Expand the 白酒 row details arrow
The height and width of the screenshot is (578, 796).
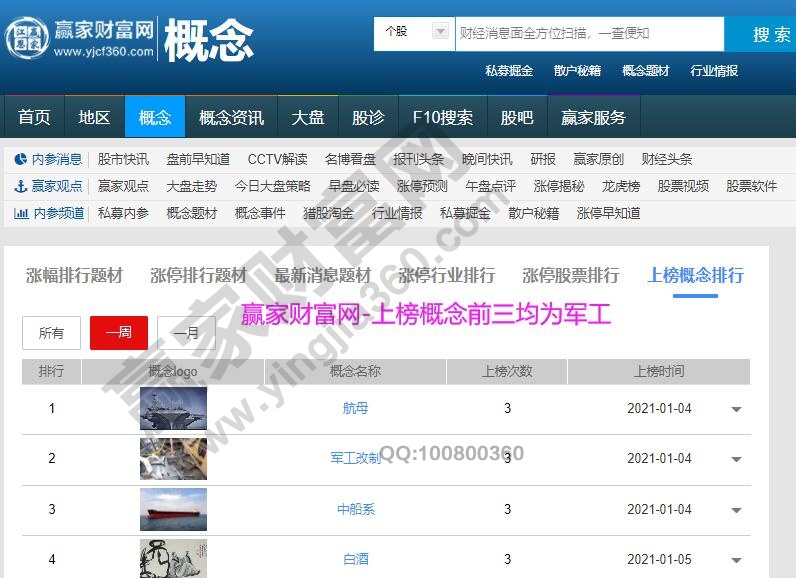tap(737, 561)
